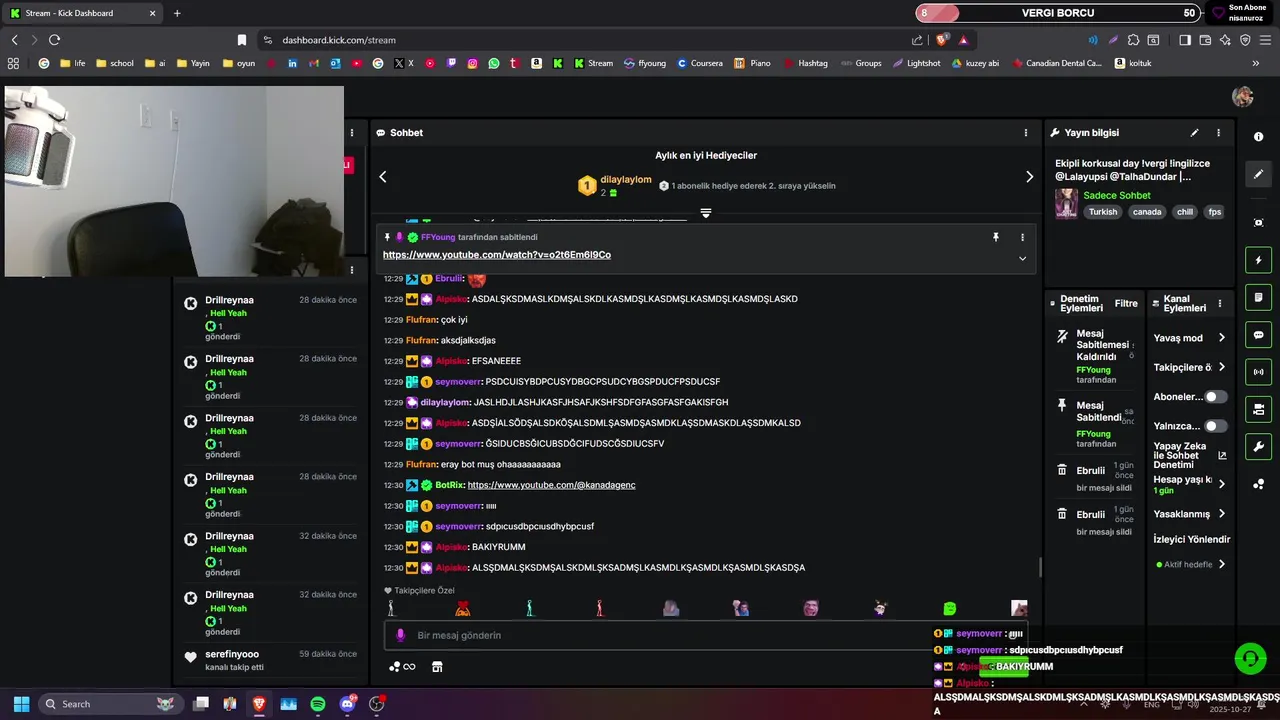Viewport: 1280px width, 720px height.
Task: Click the chill tag
Action: tap(1184, 212)
